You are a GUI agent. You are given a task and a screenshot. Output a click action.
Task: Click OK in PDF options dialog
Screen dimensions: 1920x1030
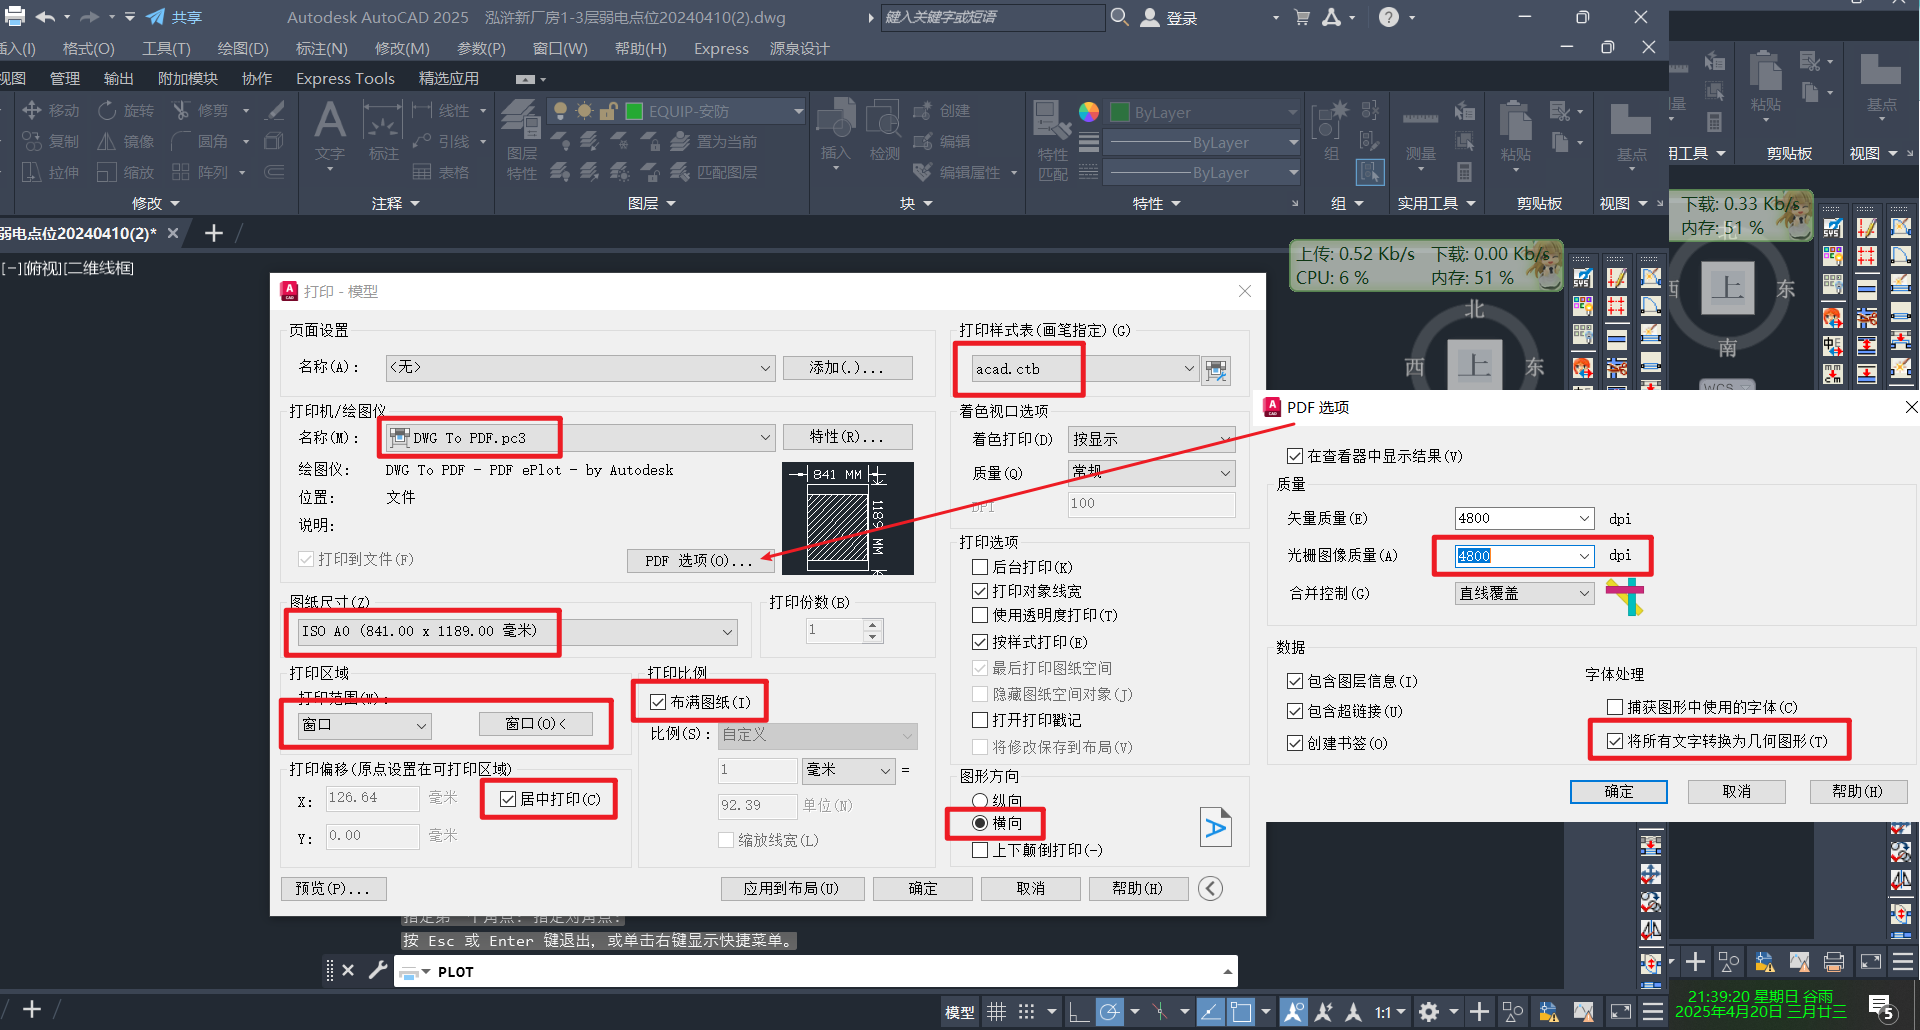(1619, 791)
